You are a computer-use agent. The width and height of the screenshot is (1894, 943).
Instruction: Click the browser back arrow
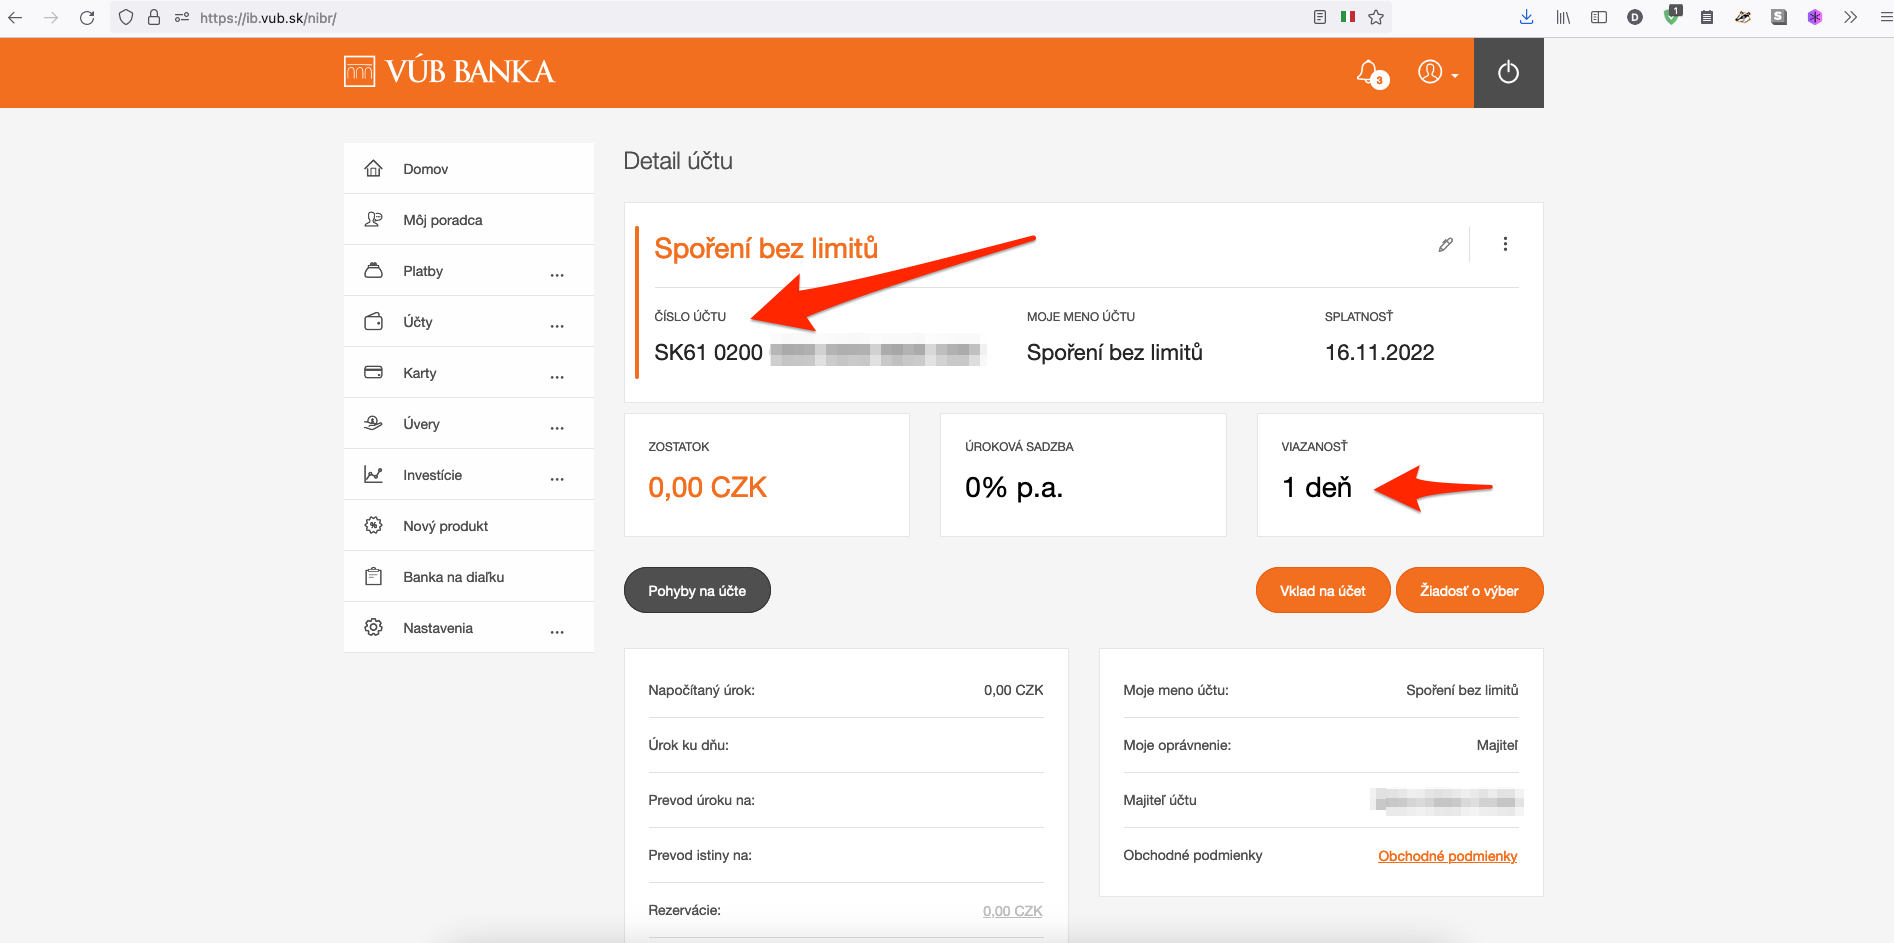tap(15, 17)
